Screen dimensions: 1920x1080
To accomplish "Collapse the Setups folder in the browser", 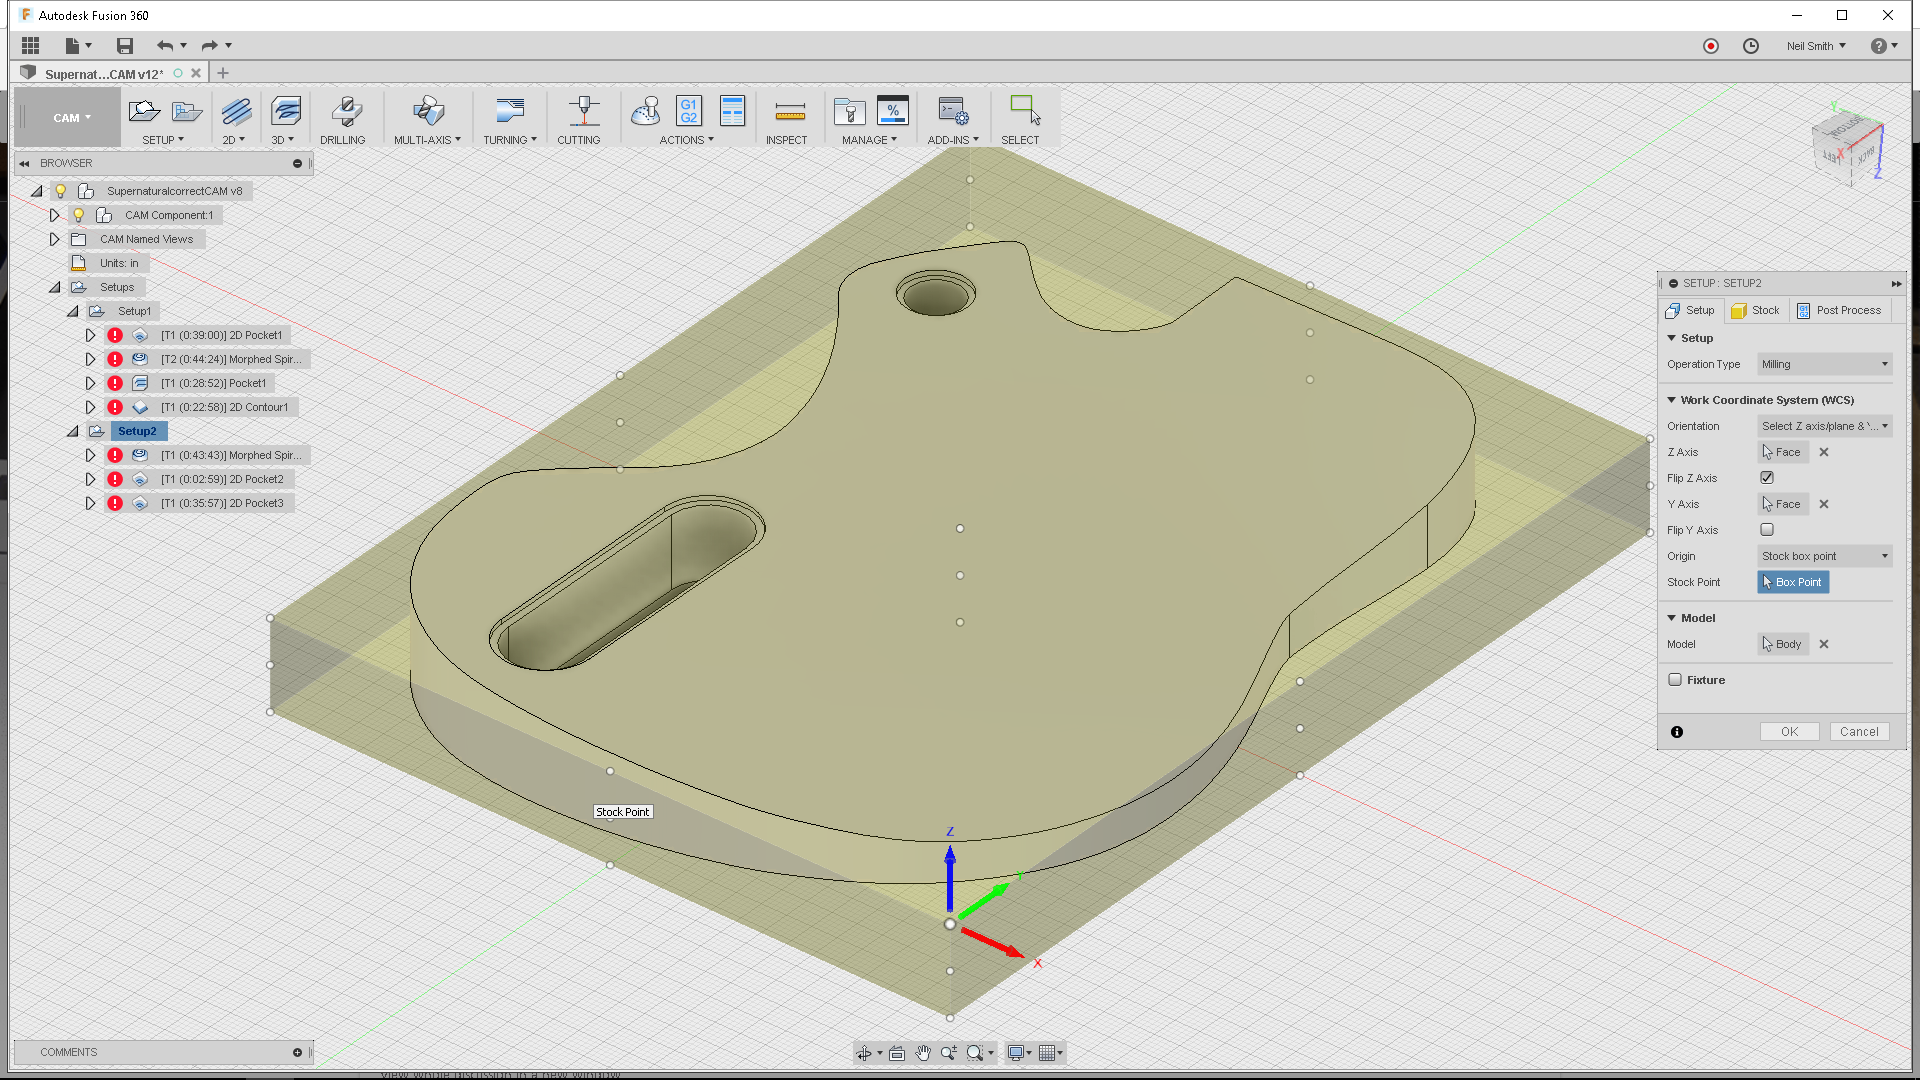I will coord(54,287).
